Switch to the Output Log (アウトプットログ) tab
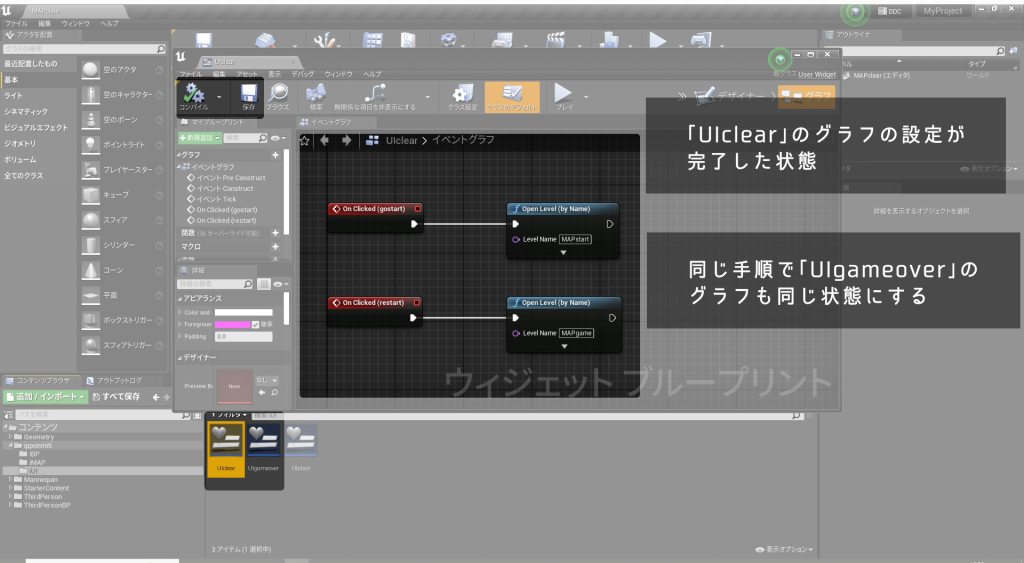 click(118, 380)
